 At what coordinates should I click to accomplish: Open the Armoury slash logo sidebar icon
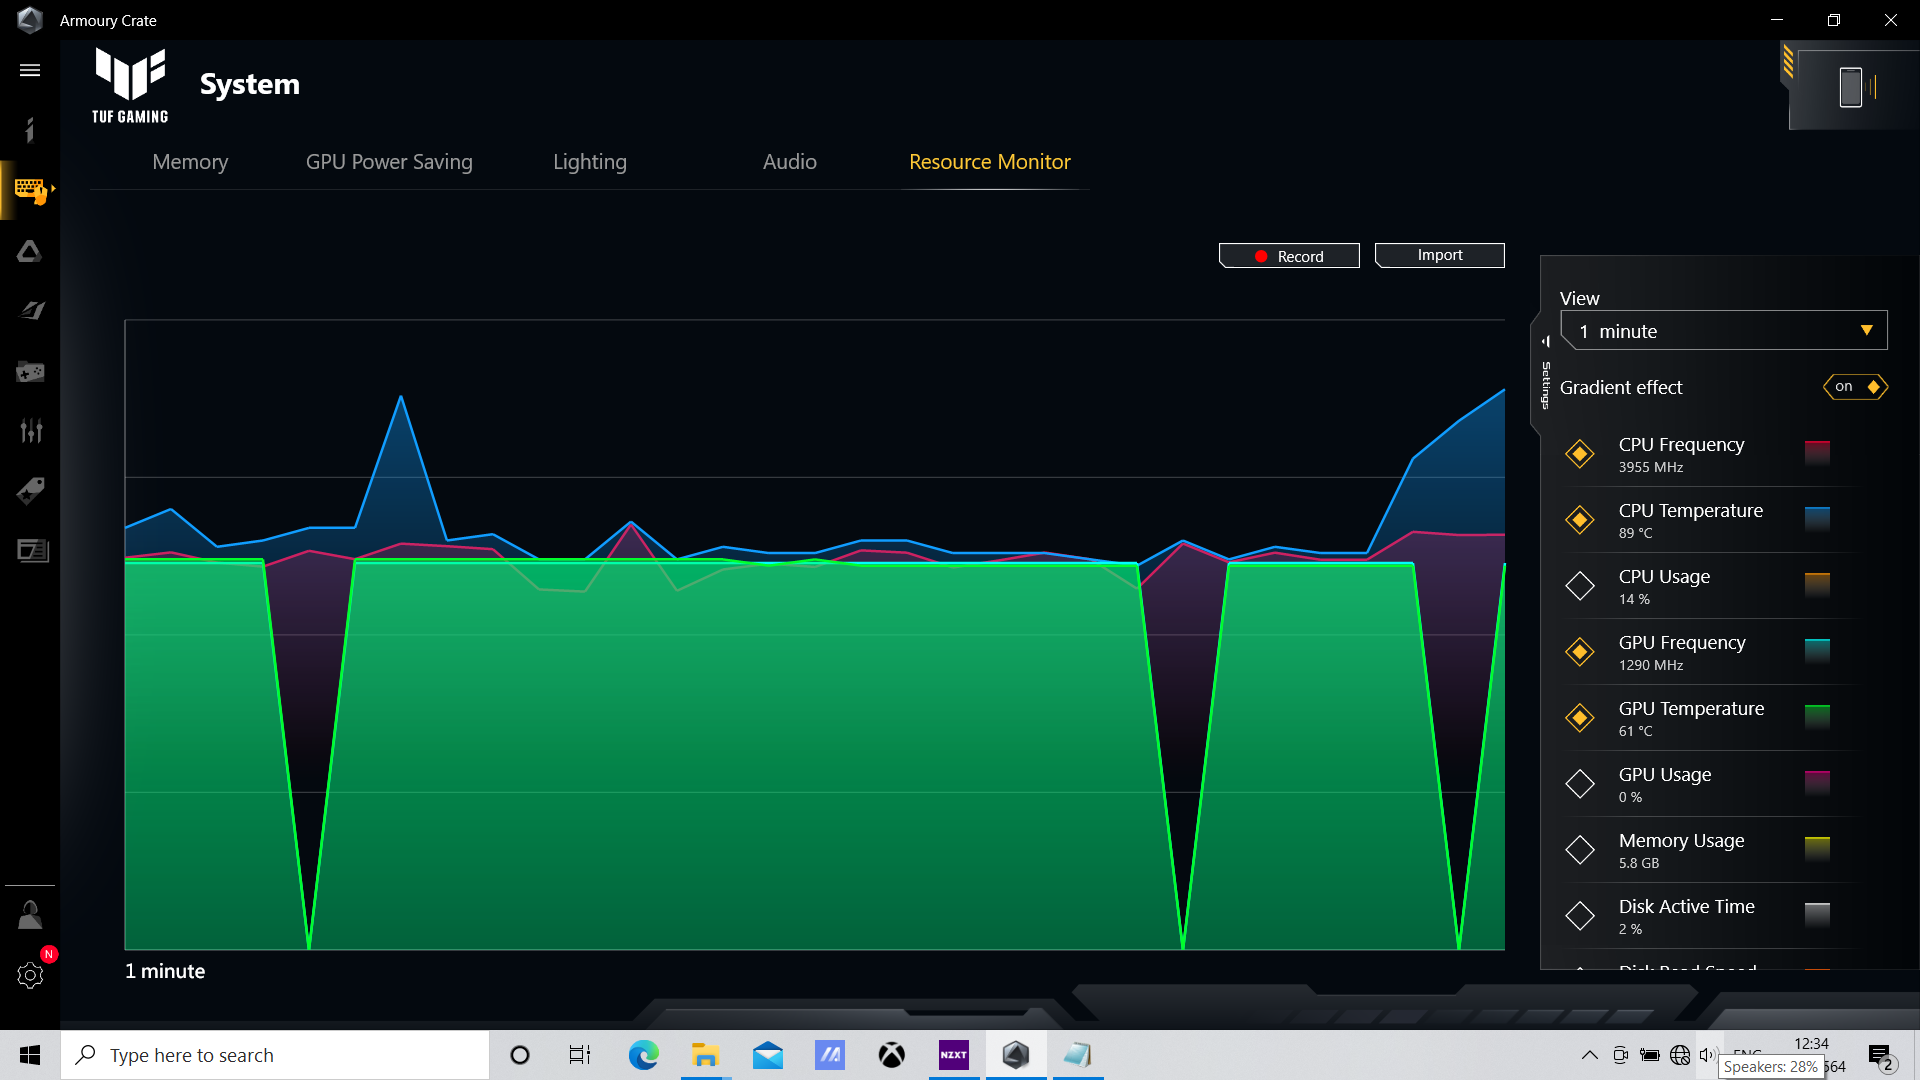click(32, 311)
